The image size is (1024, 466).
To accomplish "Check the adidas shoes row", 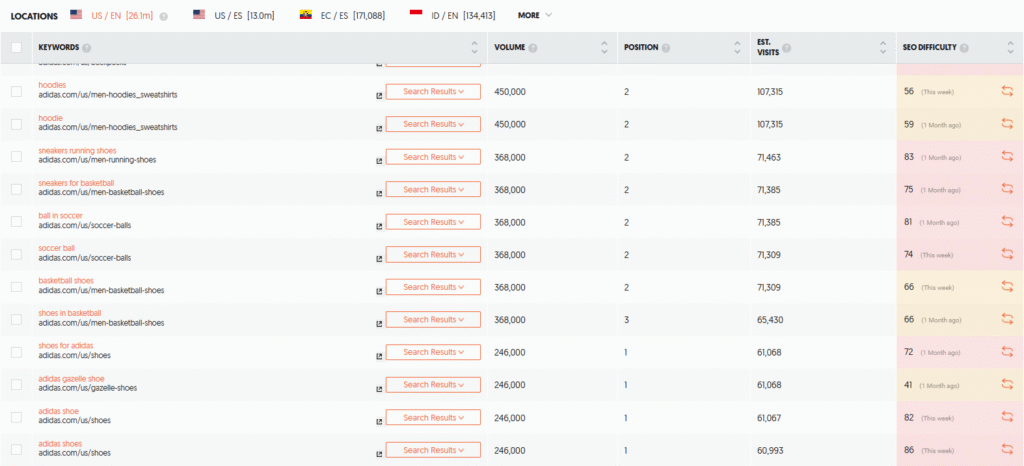I will (x=16, y=450).
